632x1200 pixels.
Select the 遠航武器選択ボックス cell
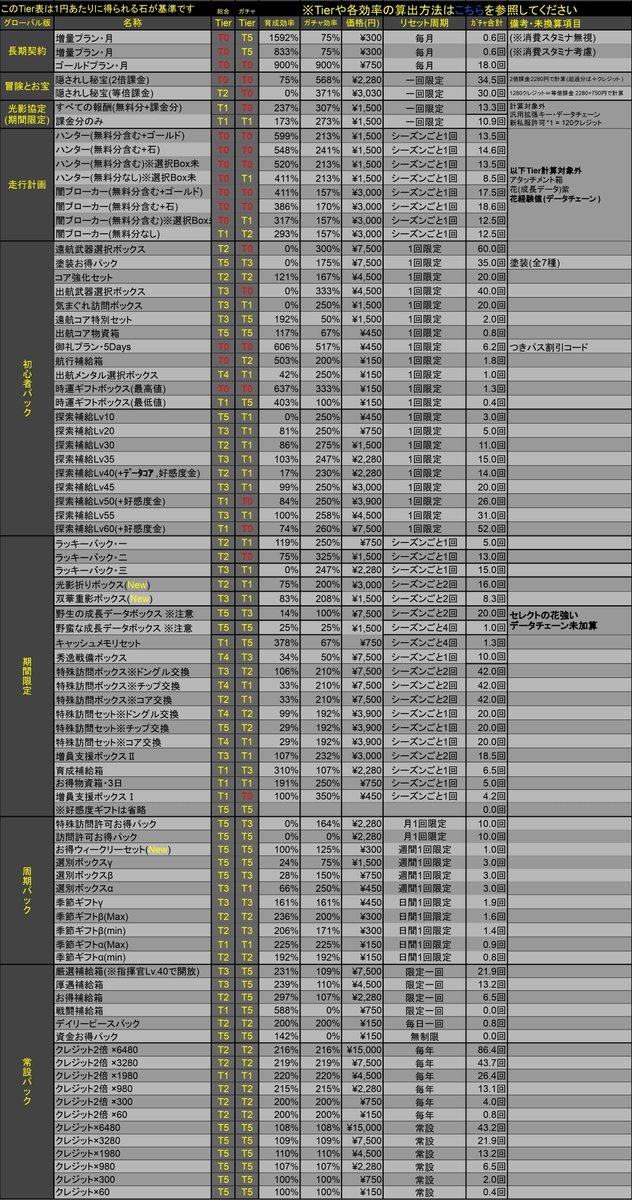132,247
